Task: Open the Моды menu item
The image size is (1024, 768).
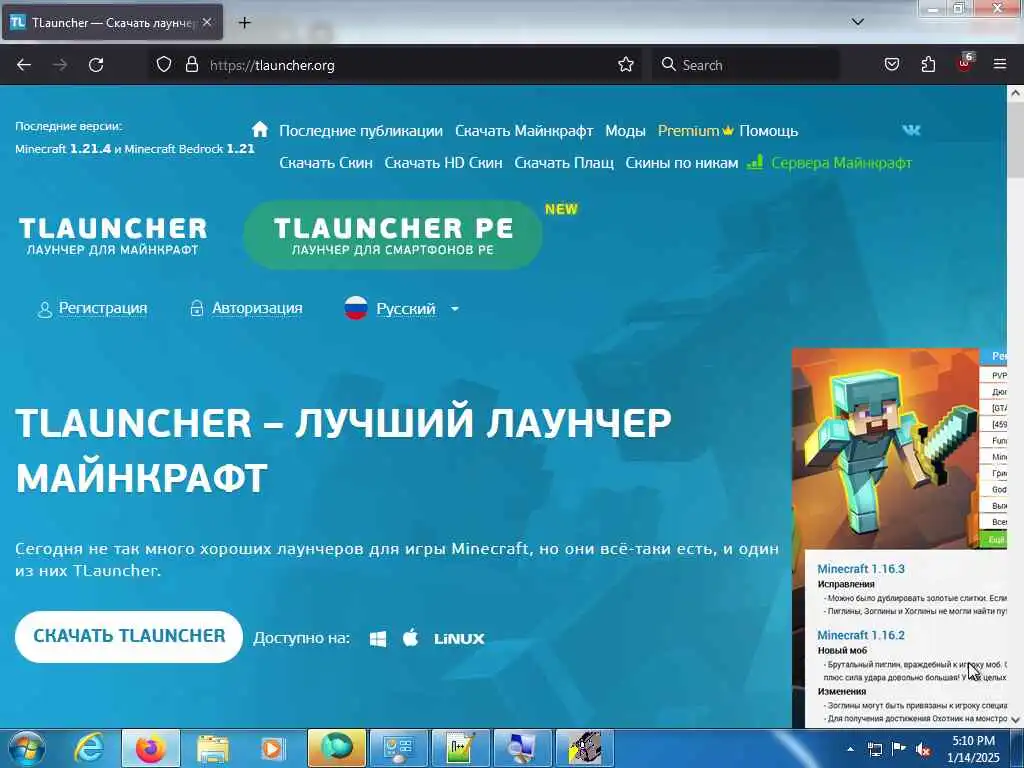Action: point(625,131)
